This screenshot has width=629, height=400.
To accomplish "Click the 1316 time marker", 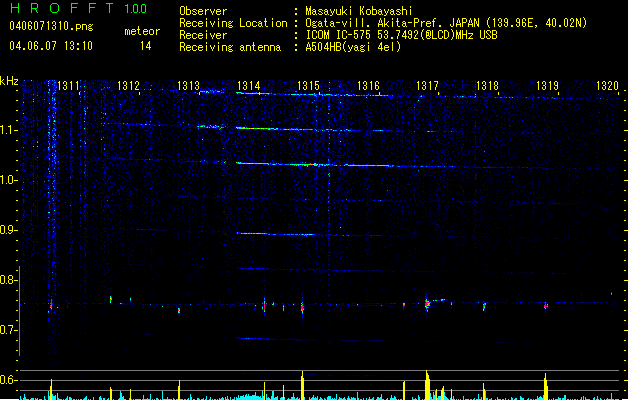I will (368, 85).
